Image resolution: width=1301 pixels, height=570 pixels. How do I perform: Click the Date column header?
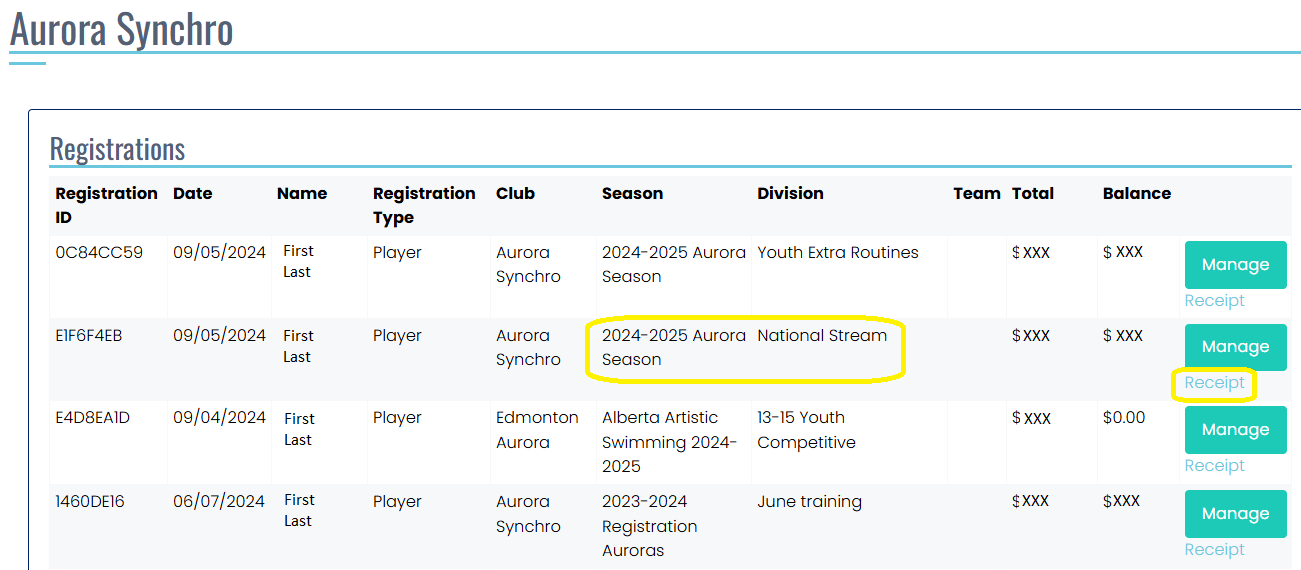(192, 194)
